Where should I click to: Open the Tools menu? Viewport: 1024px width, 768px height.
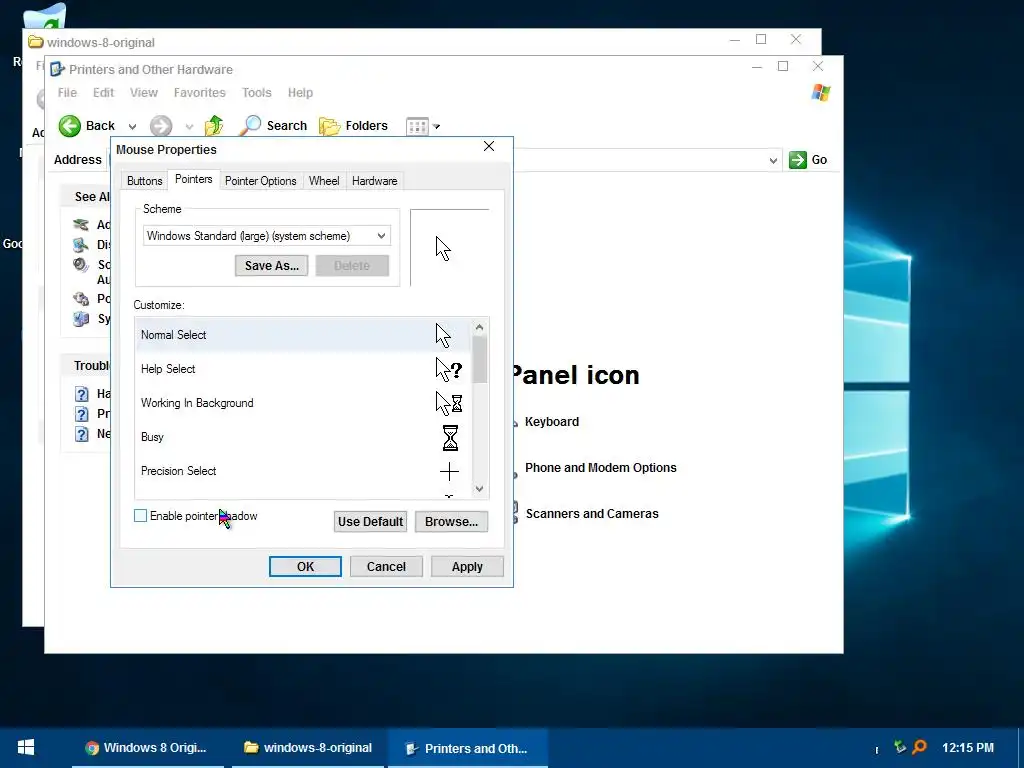pos(257,93)
